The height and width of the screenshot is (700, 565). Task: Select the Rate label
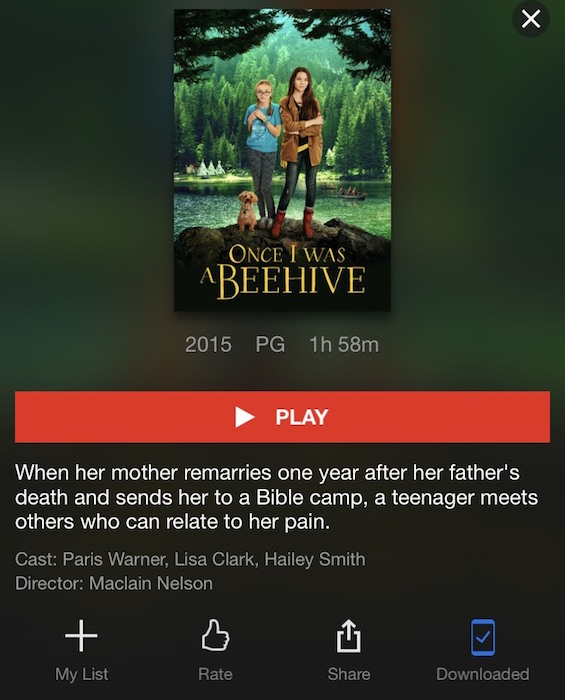(x=215, y=674)
